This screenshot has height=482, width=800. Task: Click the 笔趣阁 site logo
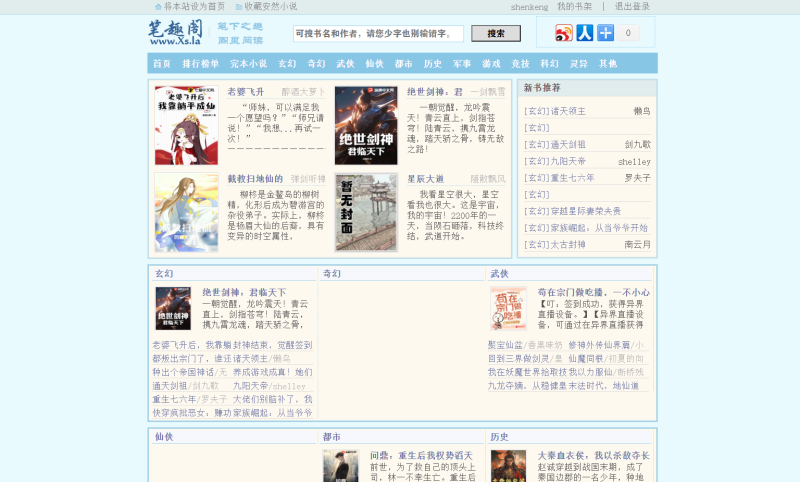[x=176, y=33]
